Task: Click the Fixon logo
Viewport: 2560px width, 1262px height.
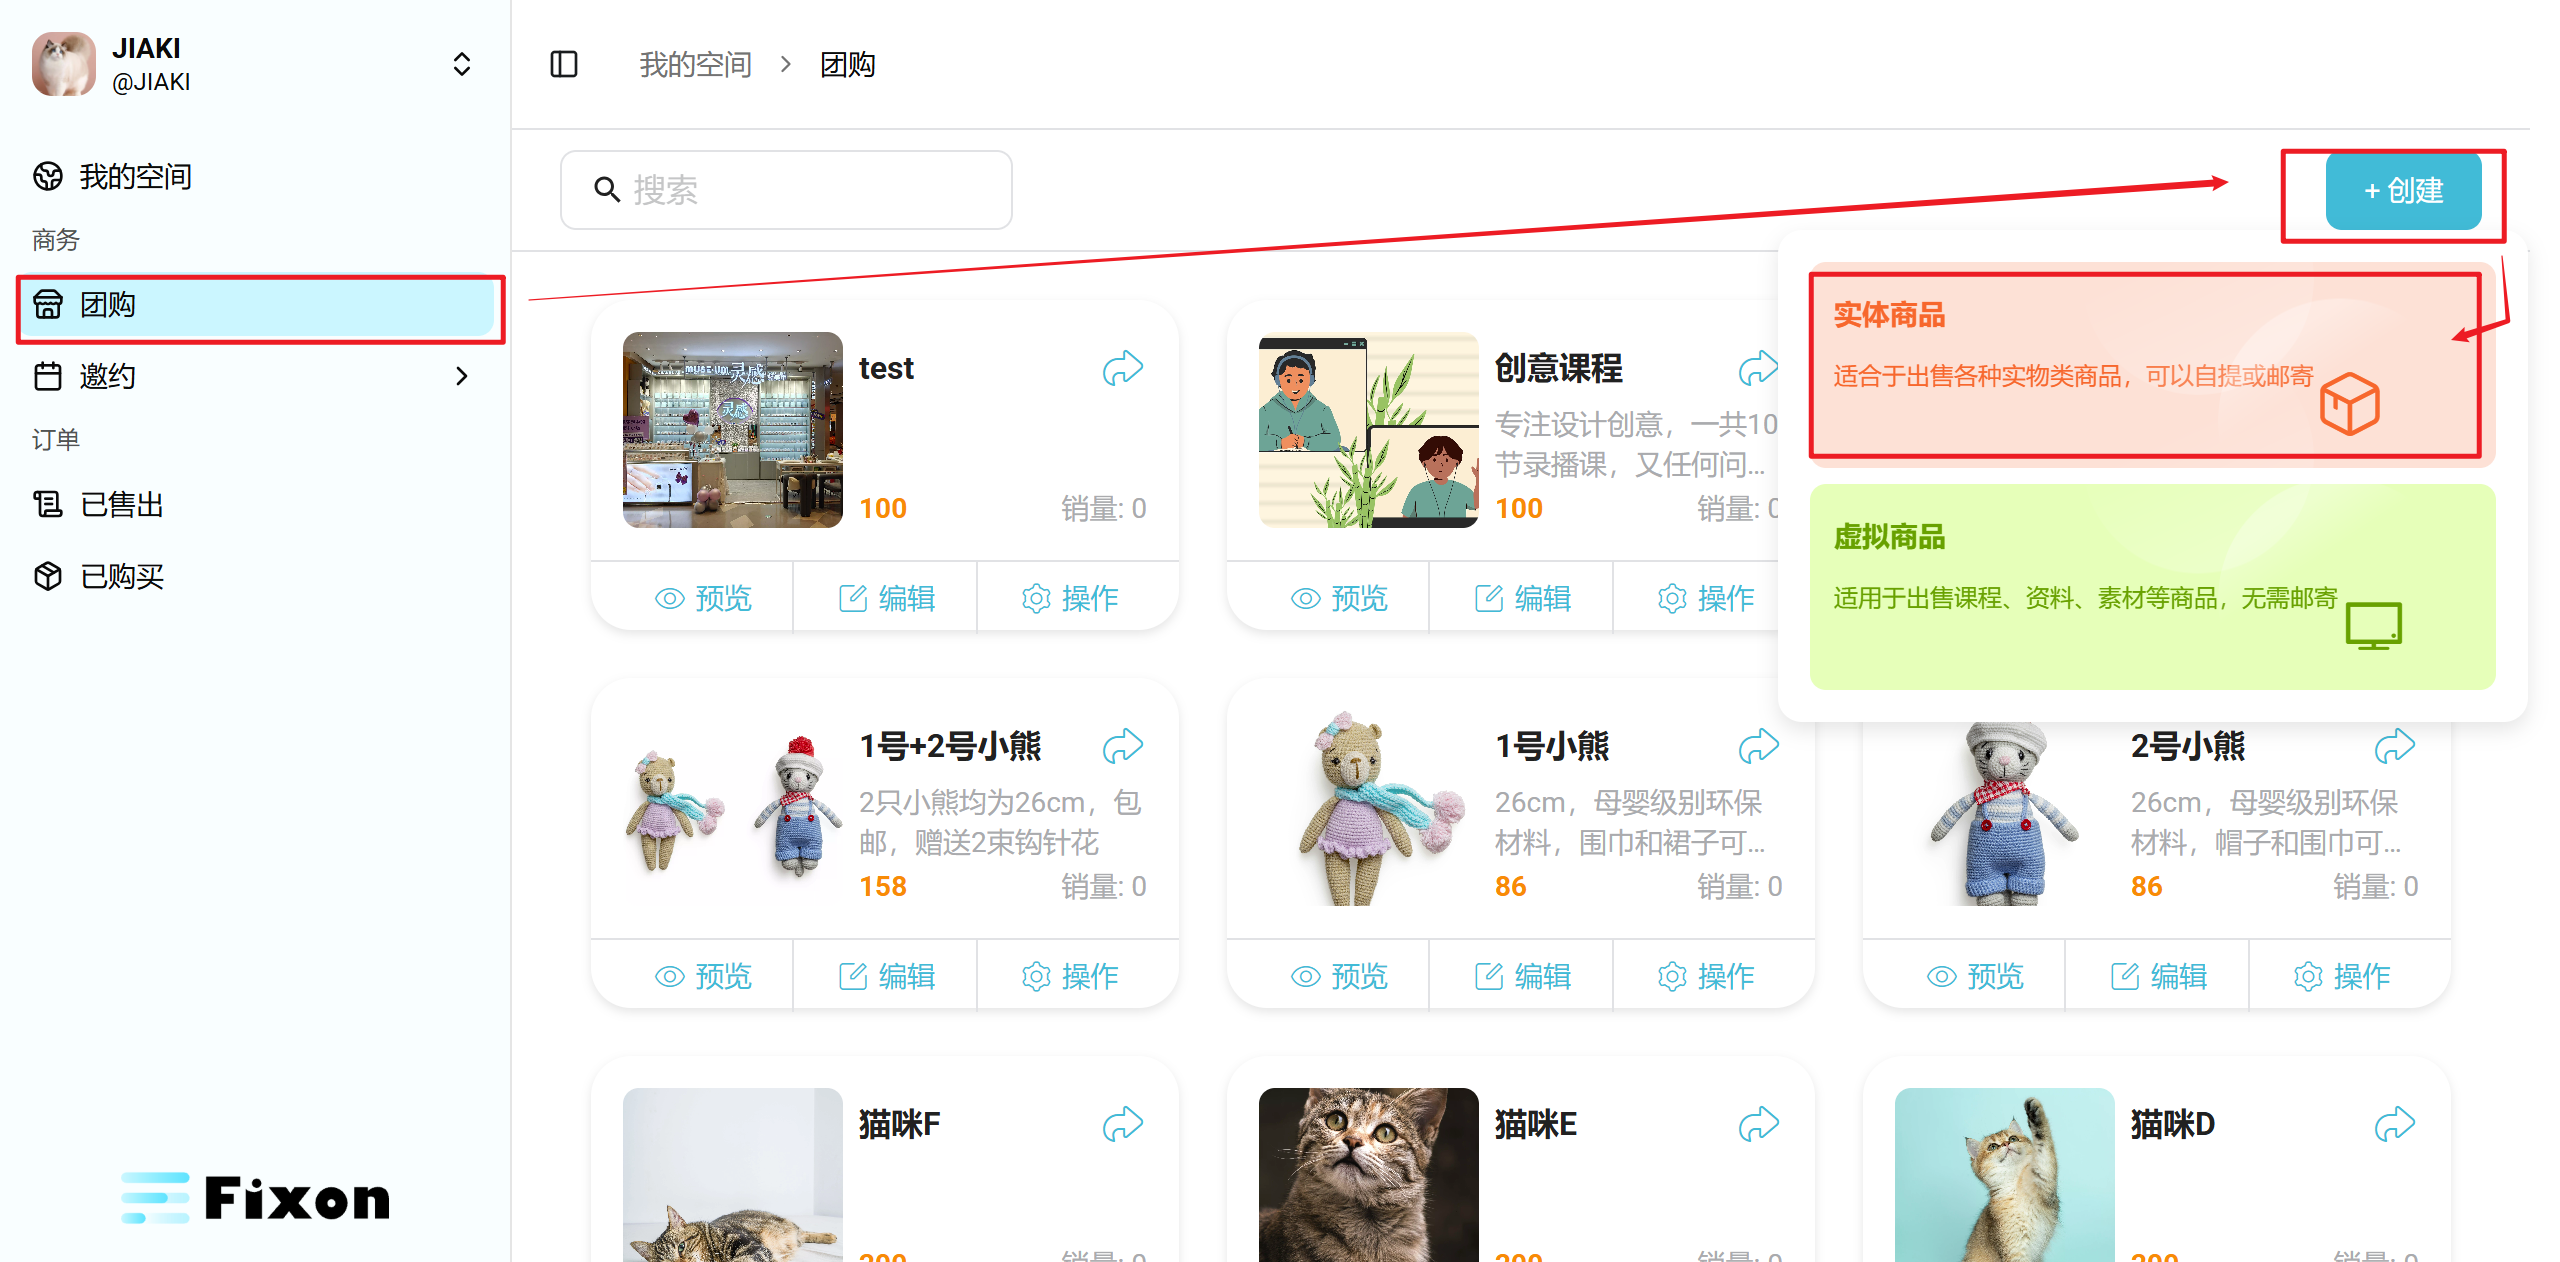Action: [255, 1198]
